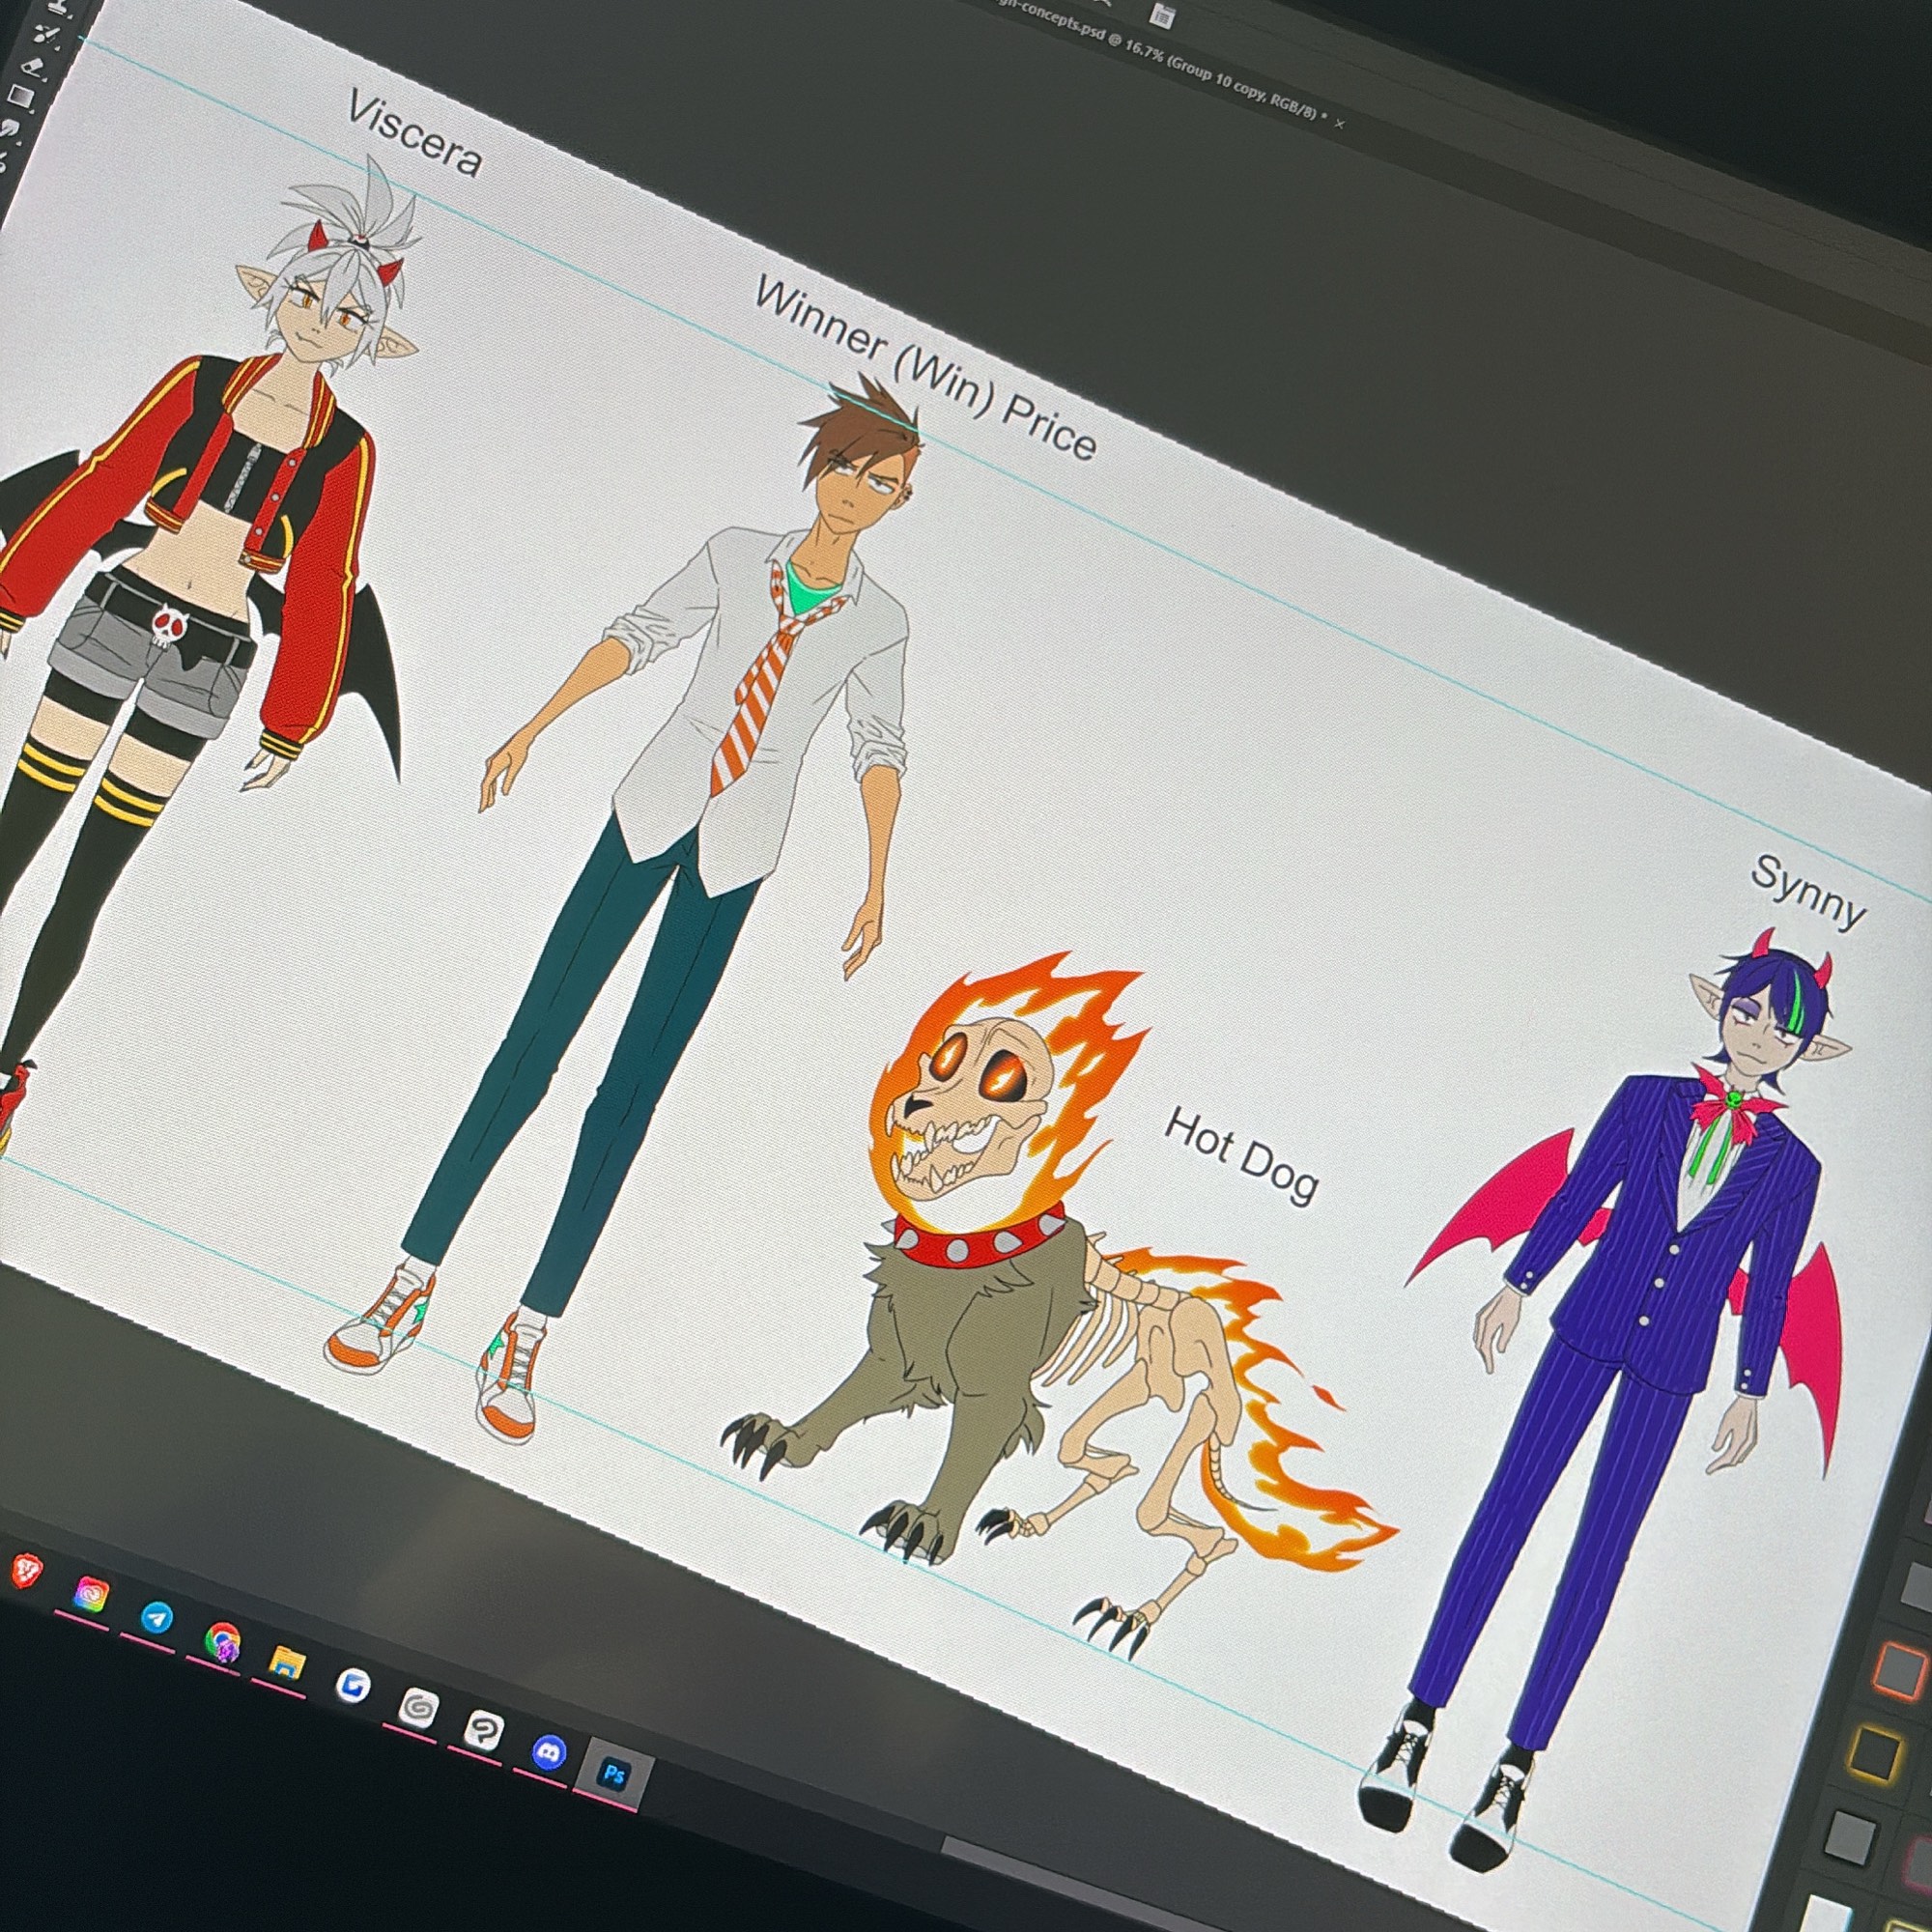Select the Eraser tool
The height and width of the screenshot is (1932, 1932).
[x=32, y=66]
